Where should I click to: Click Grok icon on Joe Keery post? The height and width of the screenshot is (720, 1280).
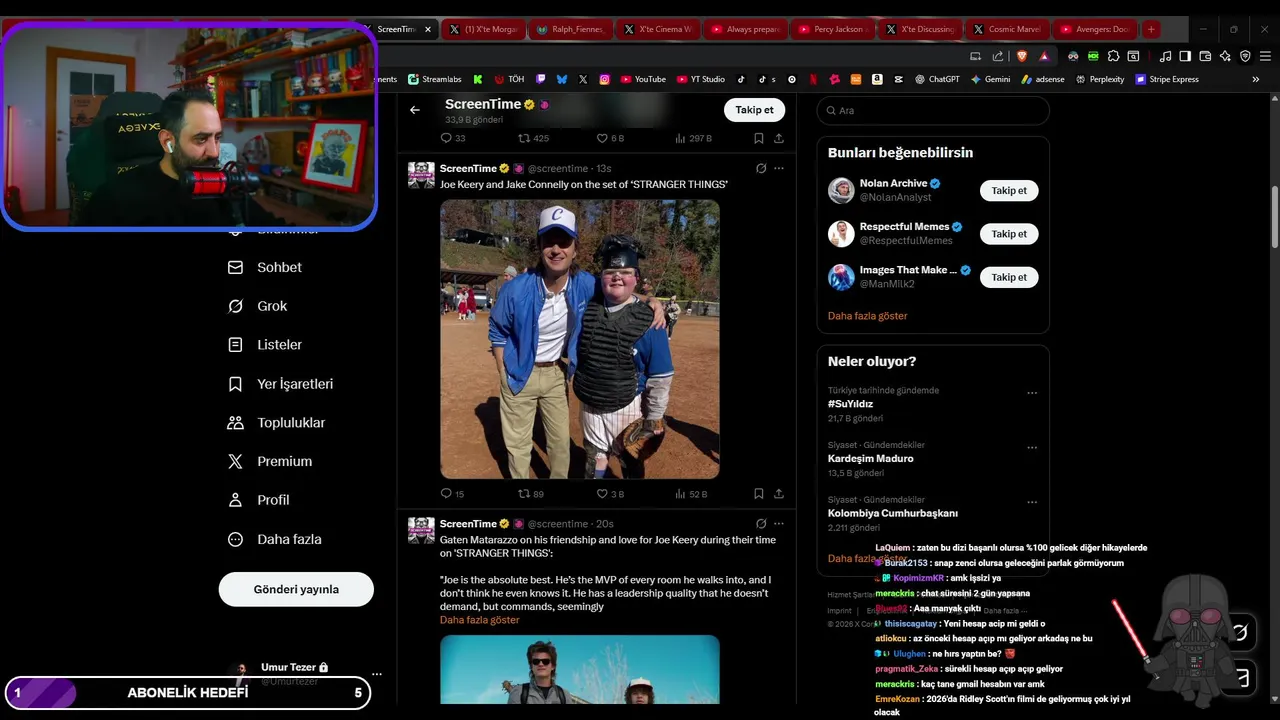pyautogui.click(x=761, y=168)
